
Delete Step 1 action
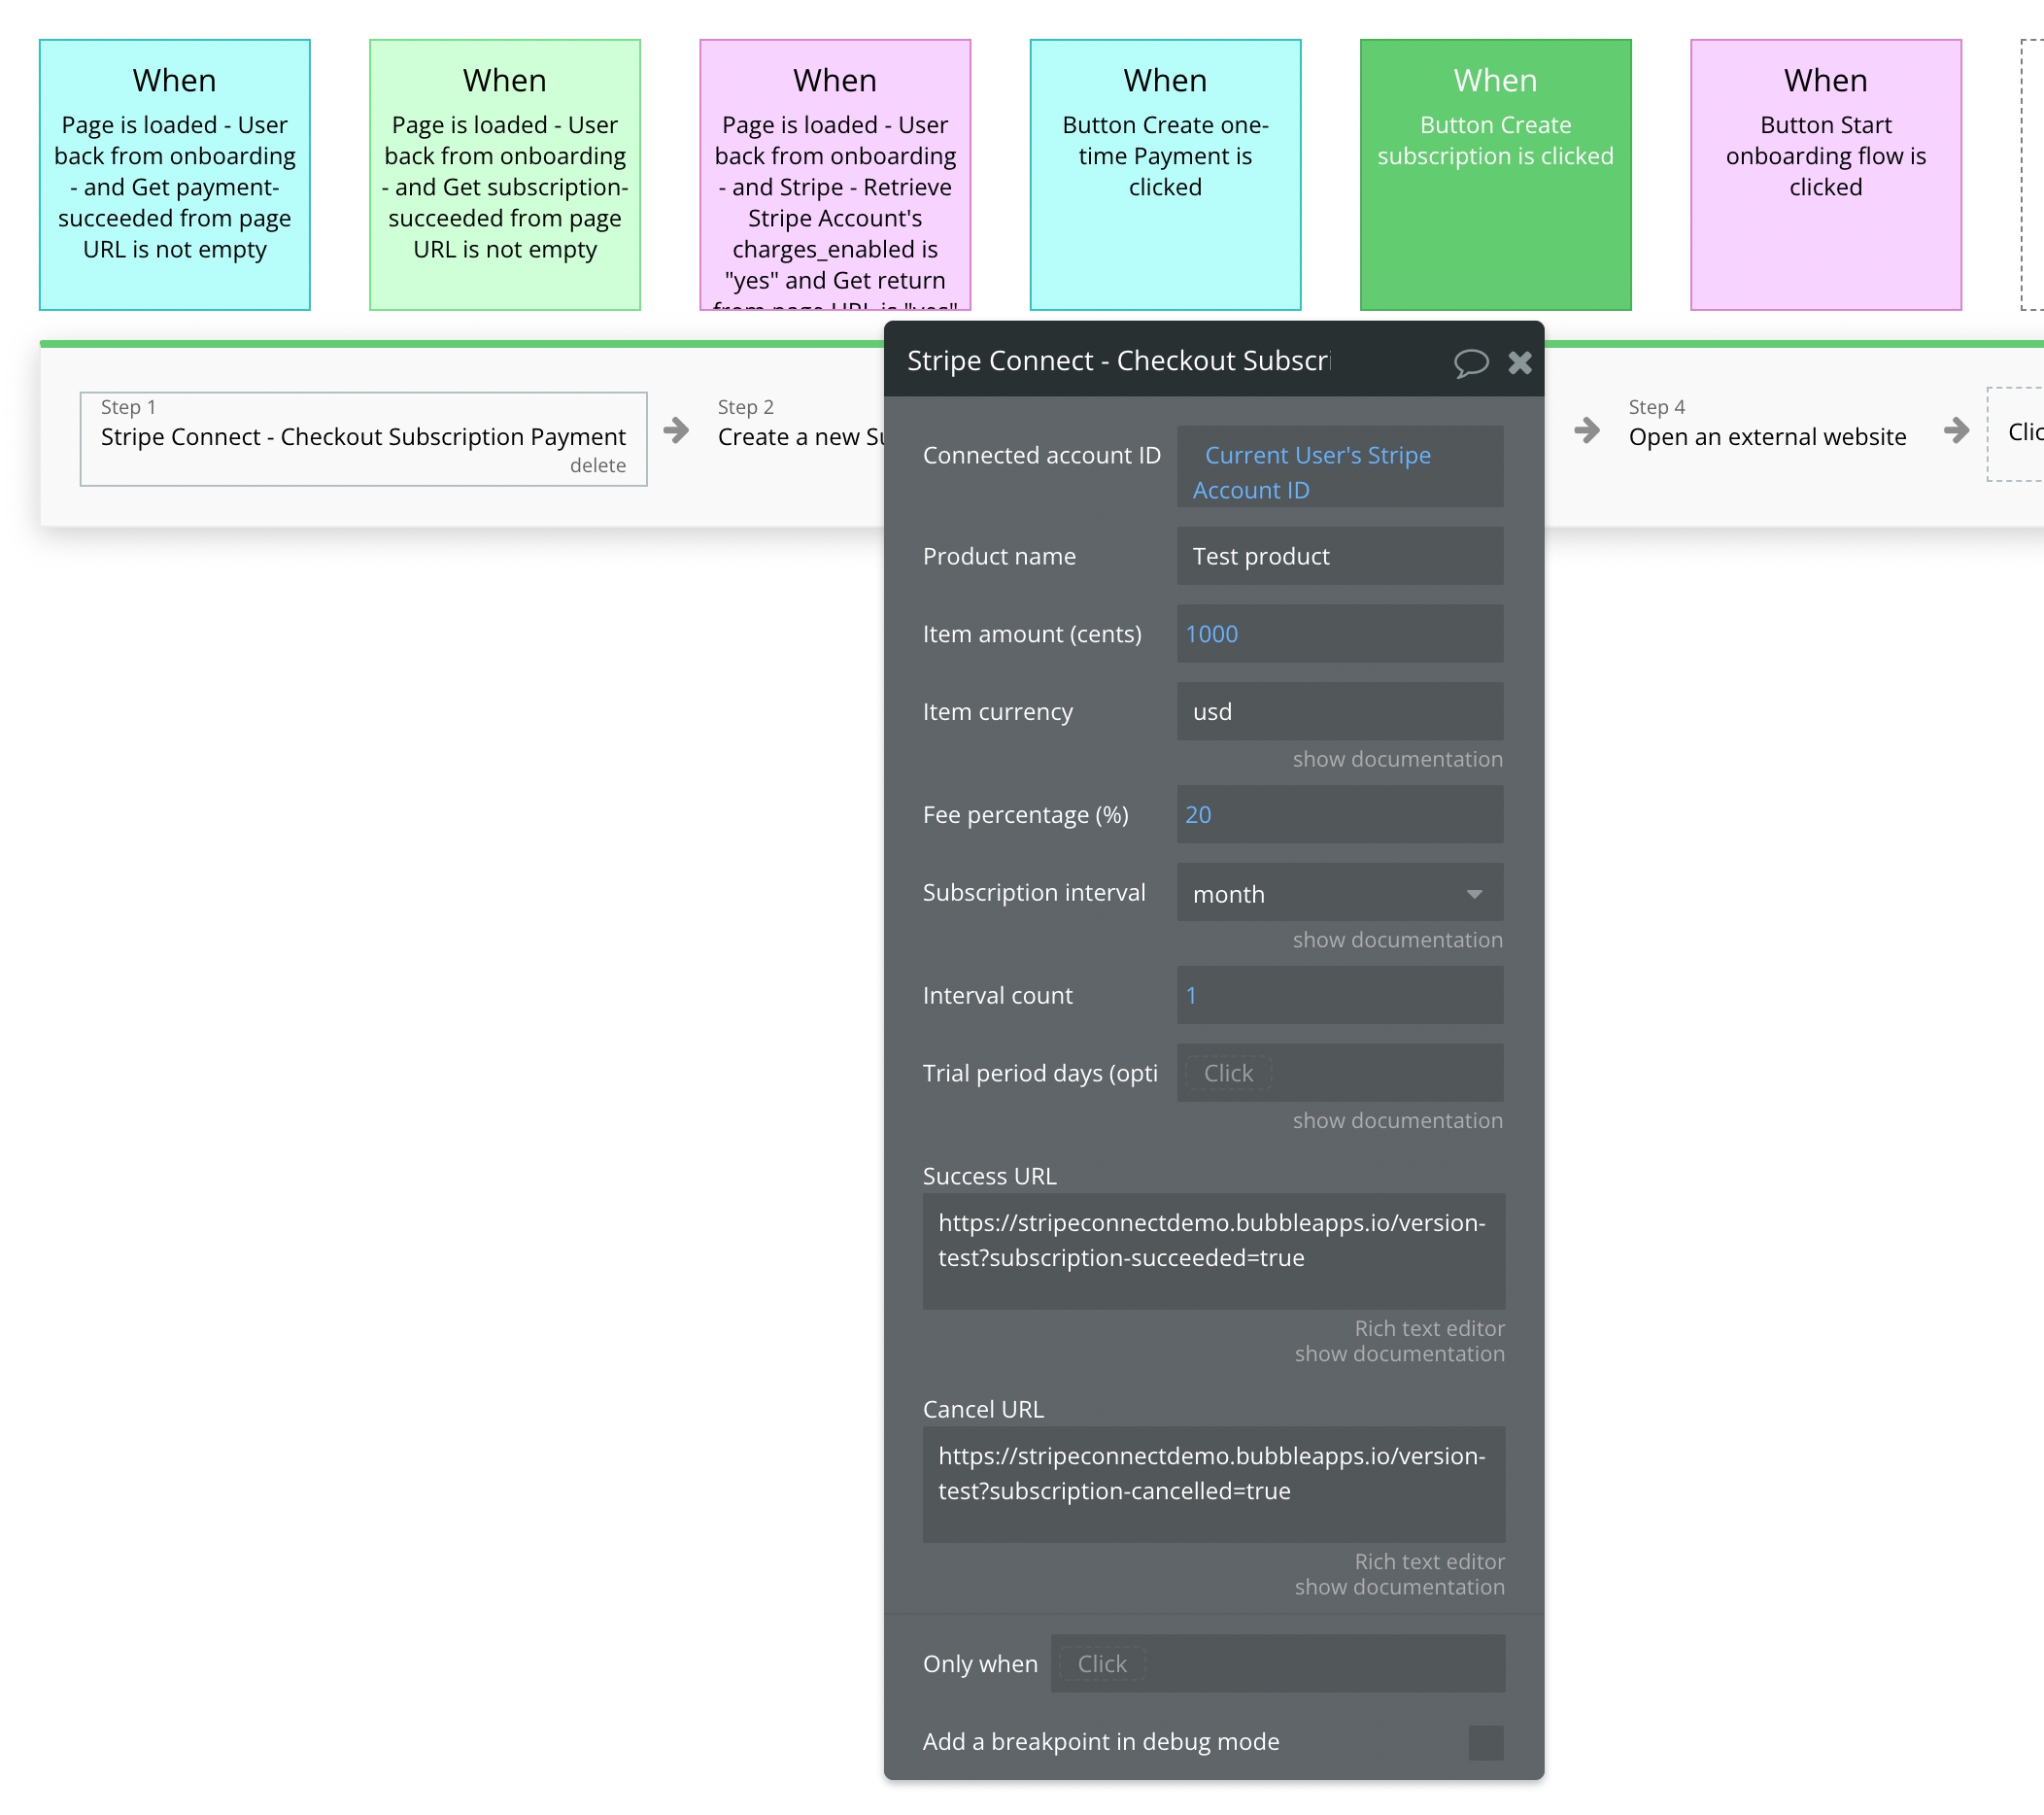[597, 466]
